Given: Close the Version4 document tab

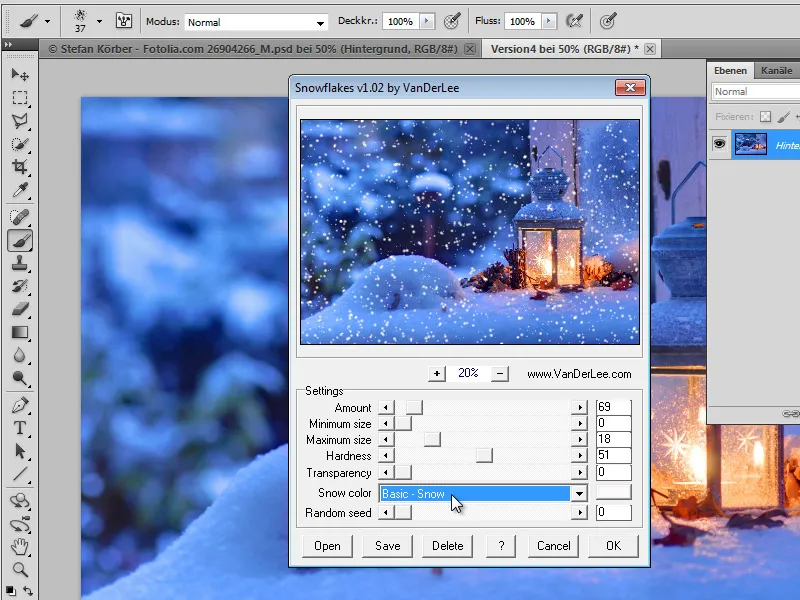Looking at the screenshot, I should tap(650, 49).
